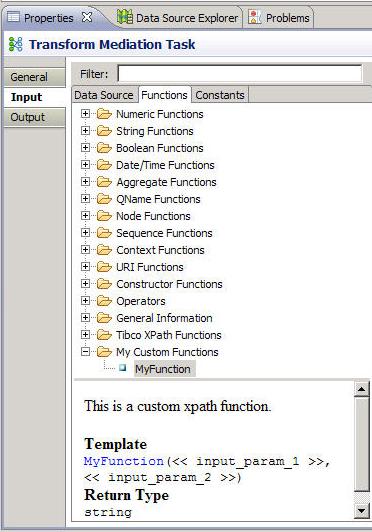The width and height of the screenshot is (372, 532).
Task: Click the description scrollbar up arrow
Action: coord(361,389)
